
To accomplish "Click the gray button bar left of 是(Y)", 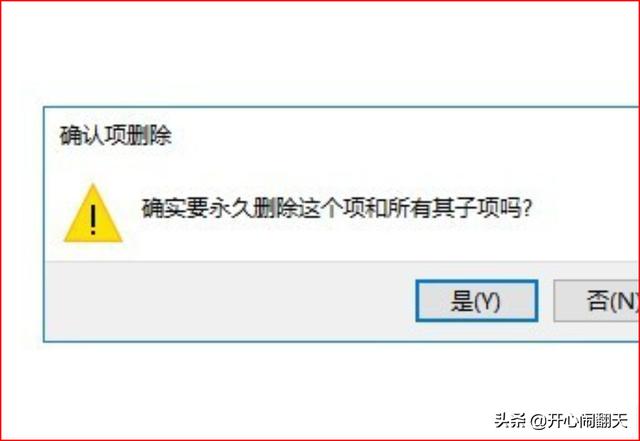I will point(230,301).
